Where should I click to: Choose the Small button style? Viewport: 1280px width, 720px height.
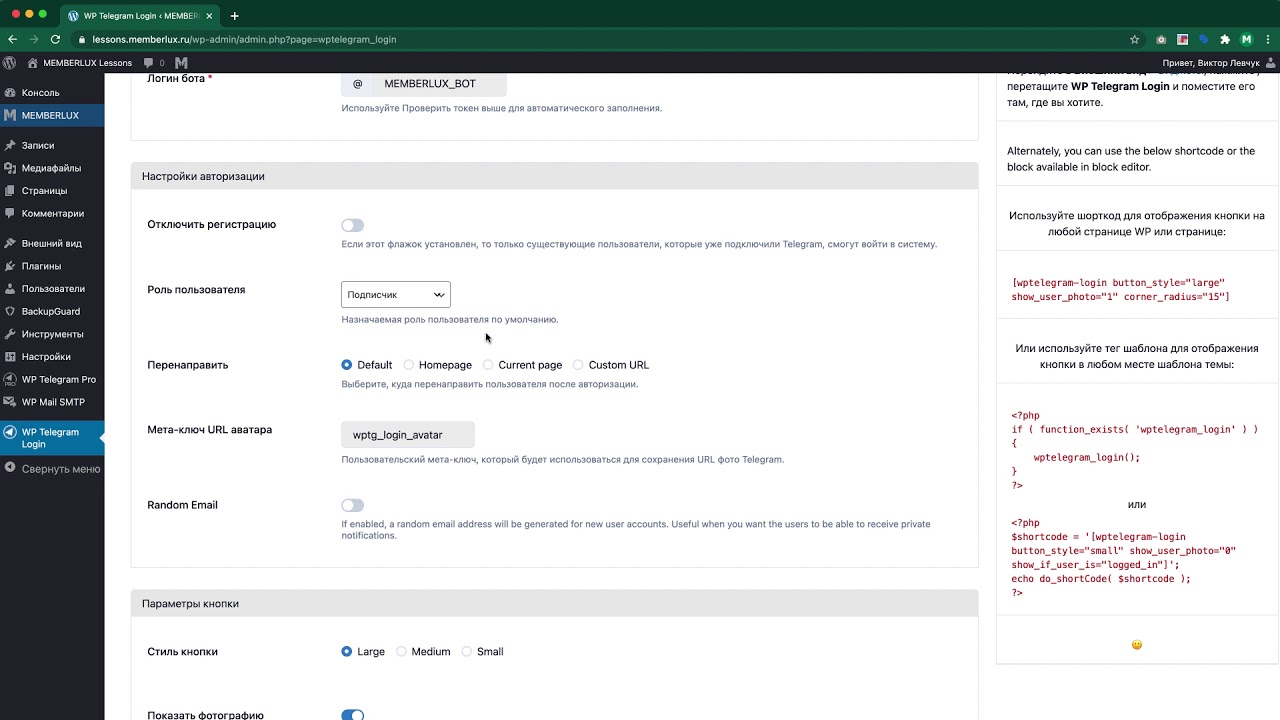(466, 651)
